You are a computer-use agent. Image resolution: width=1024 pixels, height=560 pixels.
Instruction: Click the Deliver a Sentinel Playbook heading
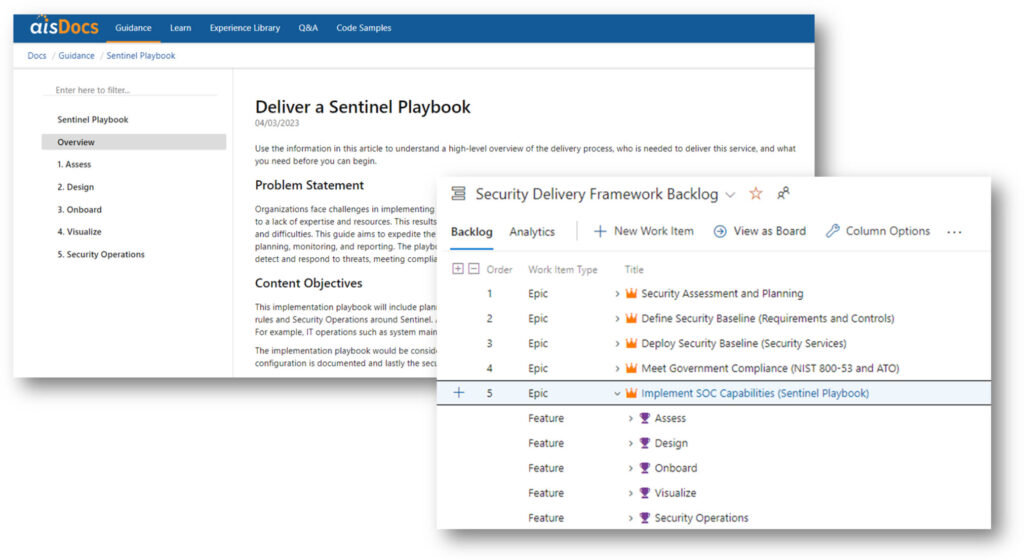[x=362, y=107]
